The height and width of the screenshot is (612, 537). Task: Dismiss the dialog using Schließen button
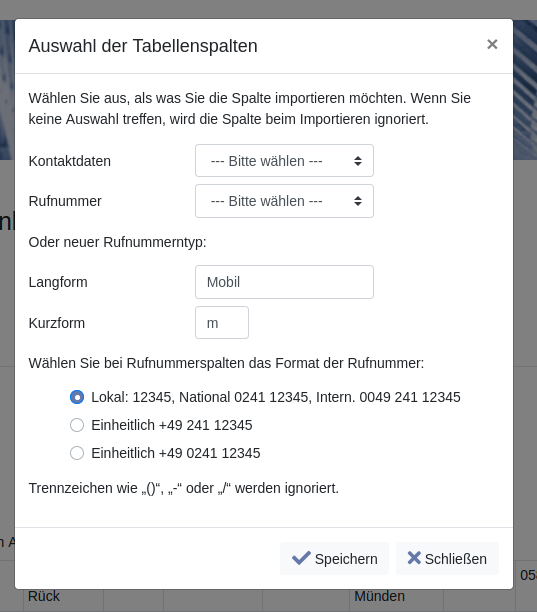click(x=447, y=559)
